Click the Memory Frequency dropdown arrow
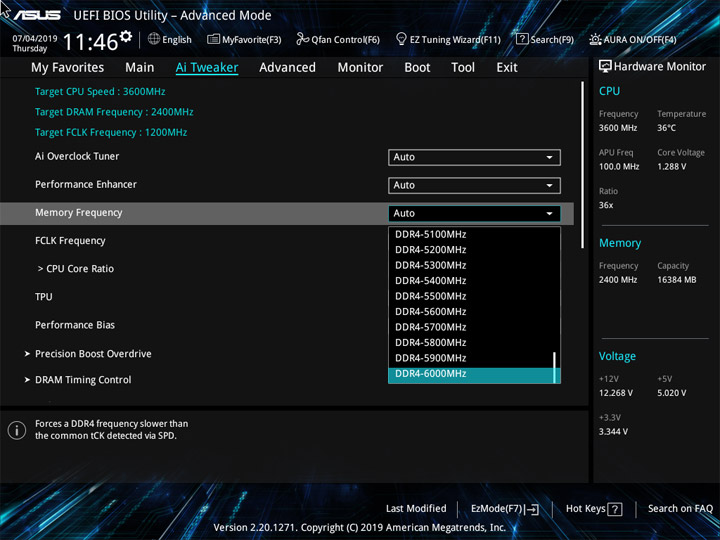The image size is (720, 540). [549, 214]
